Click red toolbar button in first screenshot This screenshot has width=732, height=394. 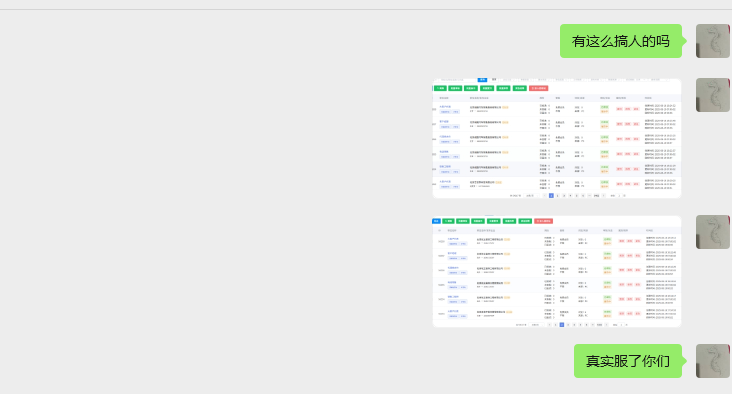538,88
